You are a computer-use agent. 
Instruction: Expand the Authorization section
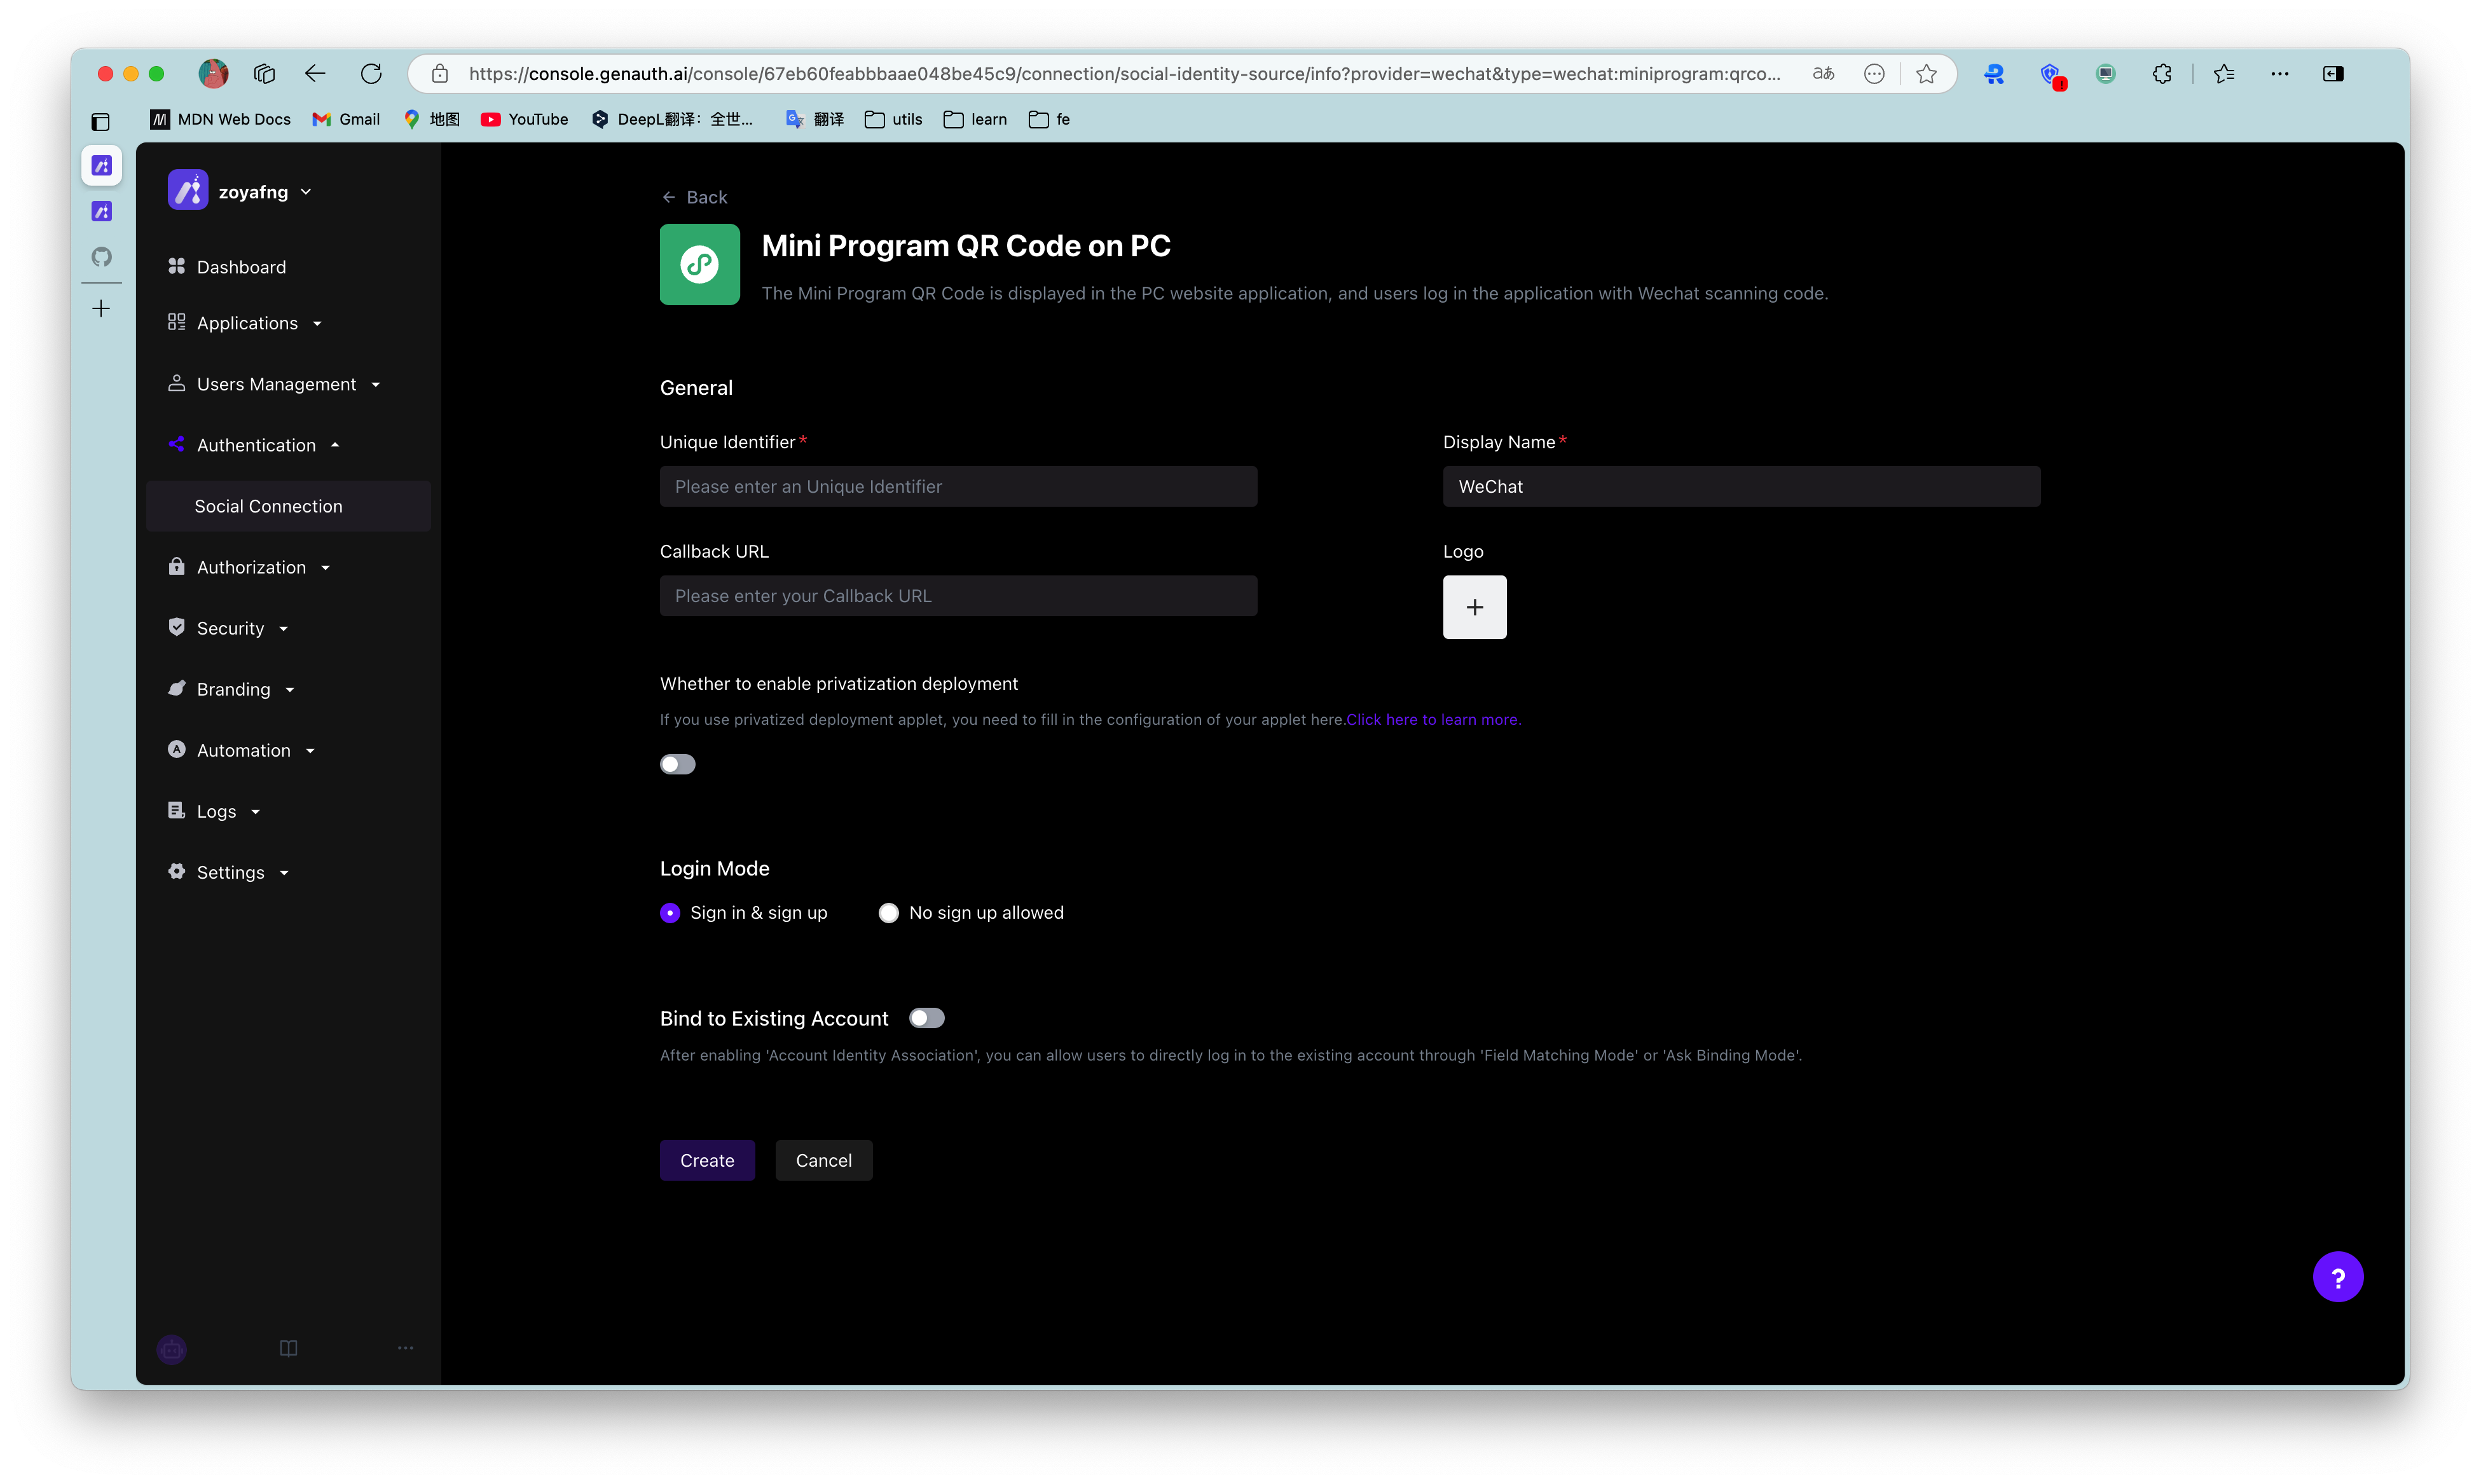[x=251, y=567]
